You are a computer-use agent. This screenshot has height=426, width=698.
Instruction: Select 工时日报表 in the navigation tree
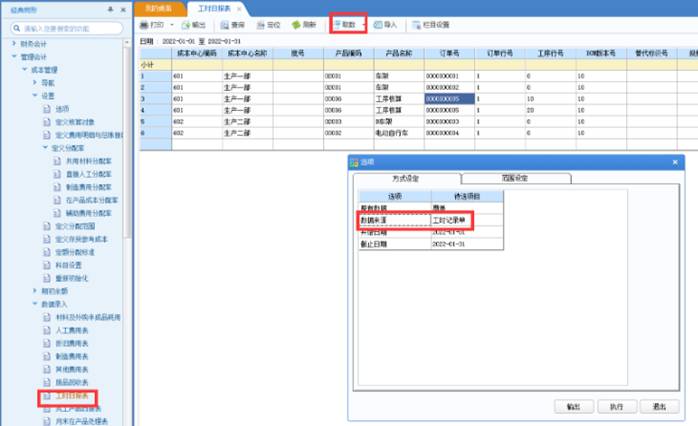[72, 396]
